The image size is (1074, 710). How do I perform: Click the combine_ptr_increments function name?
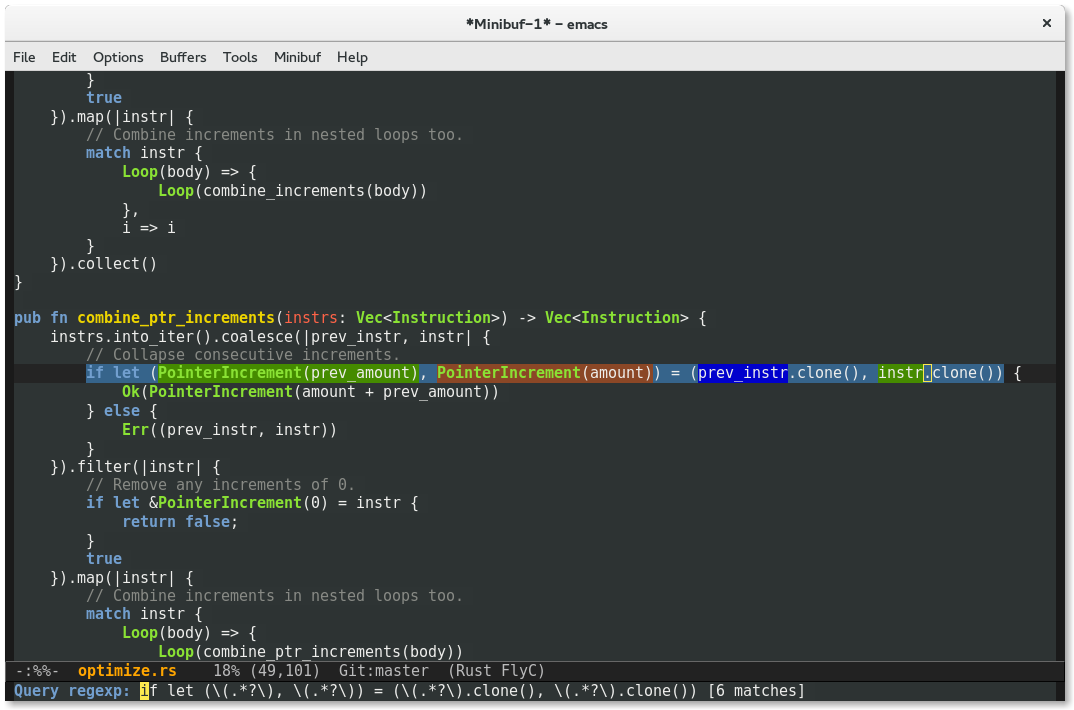(176, 318)
